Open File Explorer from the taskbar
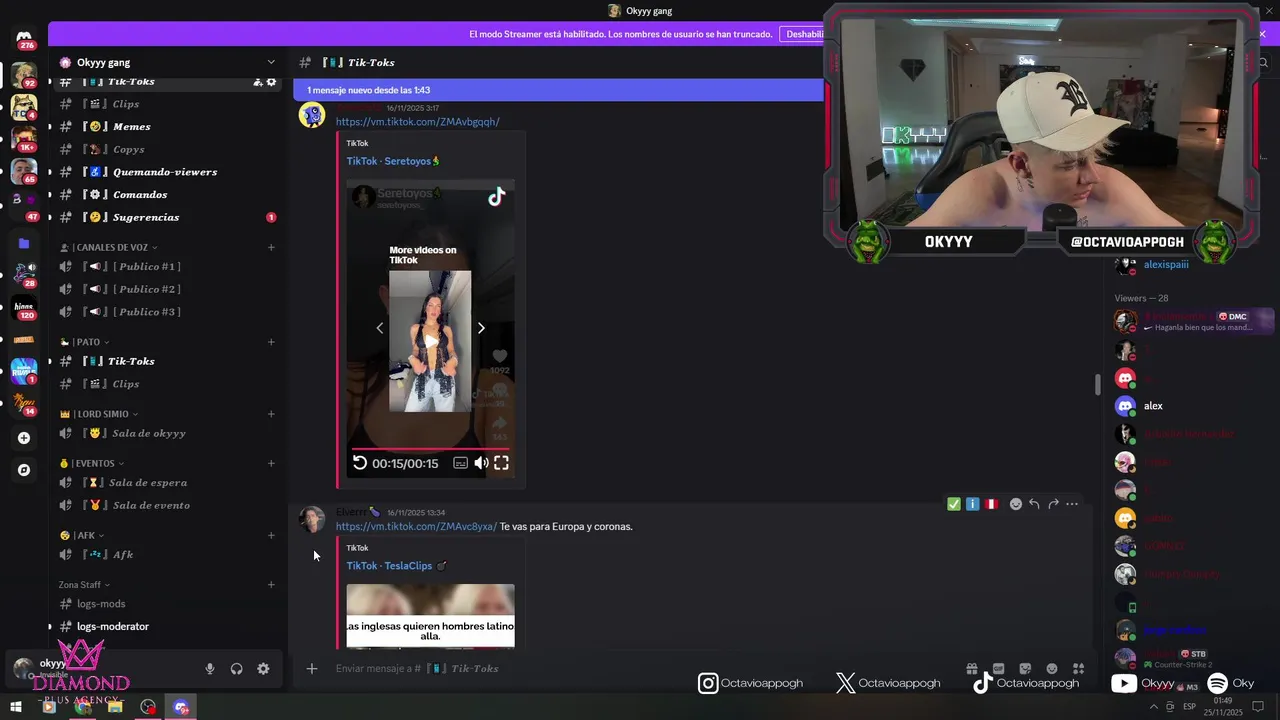The image size is (1280, 720). (x=115, y=707)
